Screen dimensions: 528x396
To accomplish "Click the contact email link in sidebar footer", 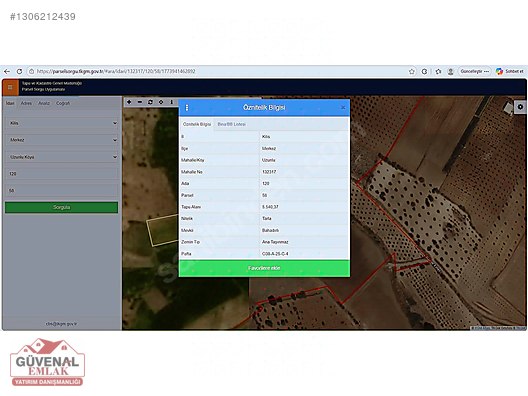I will point(61,324).
